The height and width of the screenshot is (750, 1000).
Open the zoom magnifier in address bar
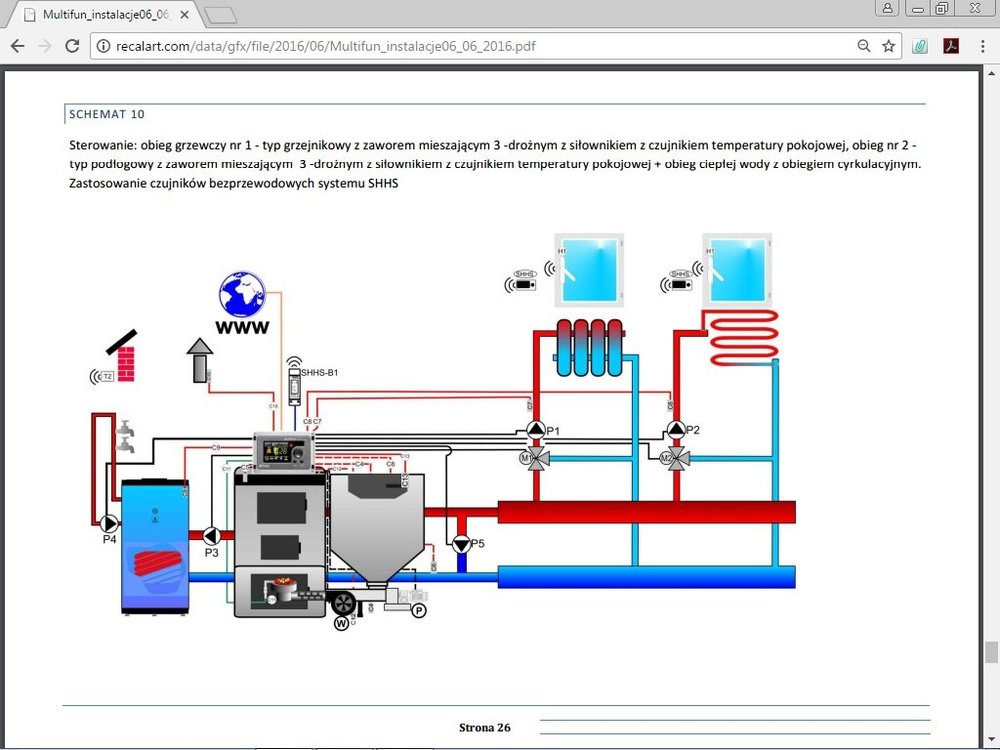pyautogui.click(x=864, y=46)
